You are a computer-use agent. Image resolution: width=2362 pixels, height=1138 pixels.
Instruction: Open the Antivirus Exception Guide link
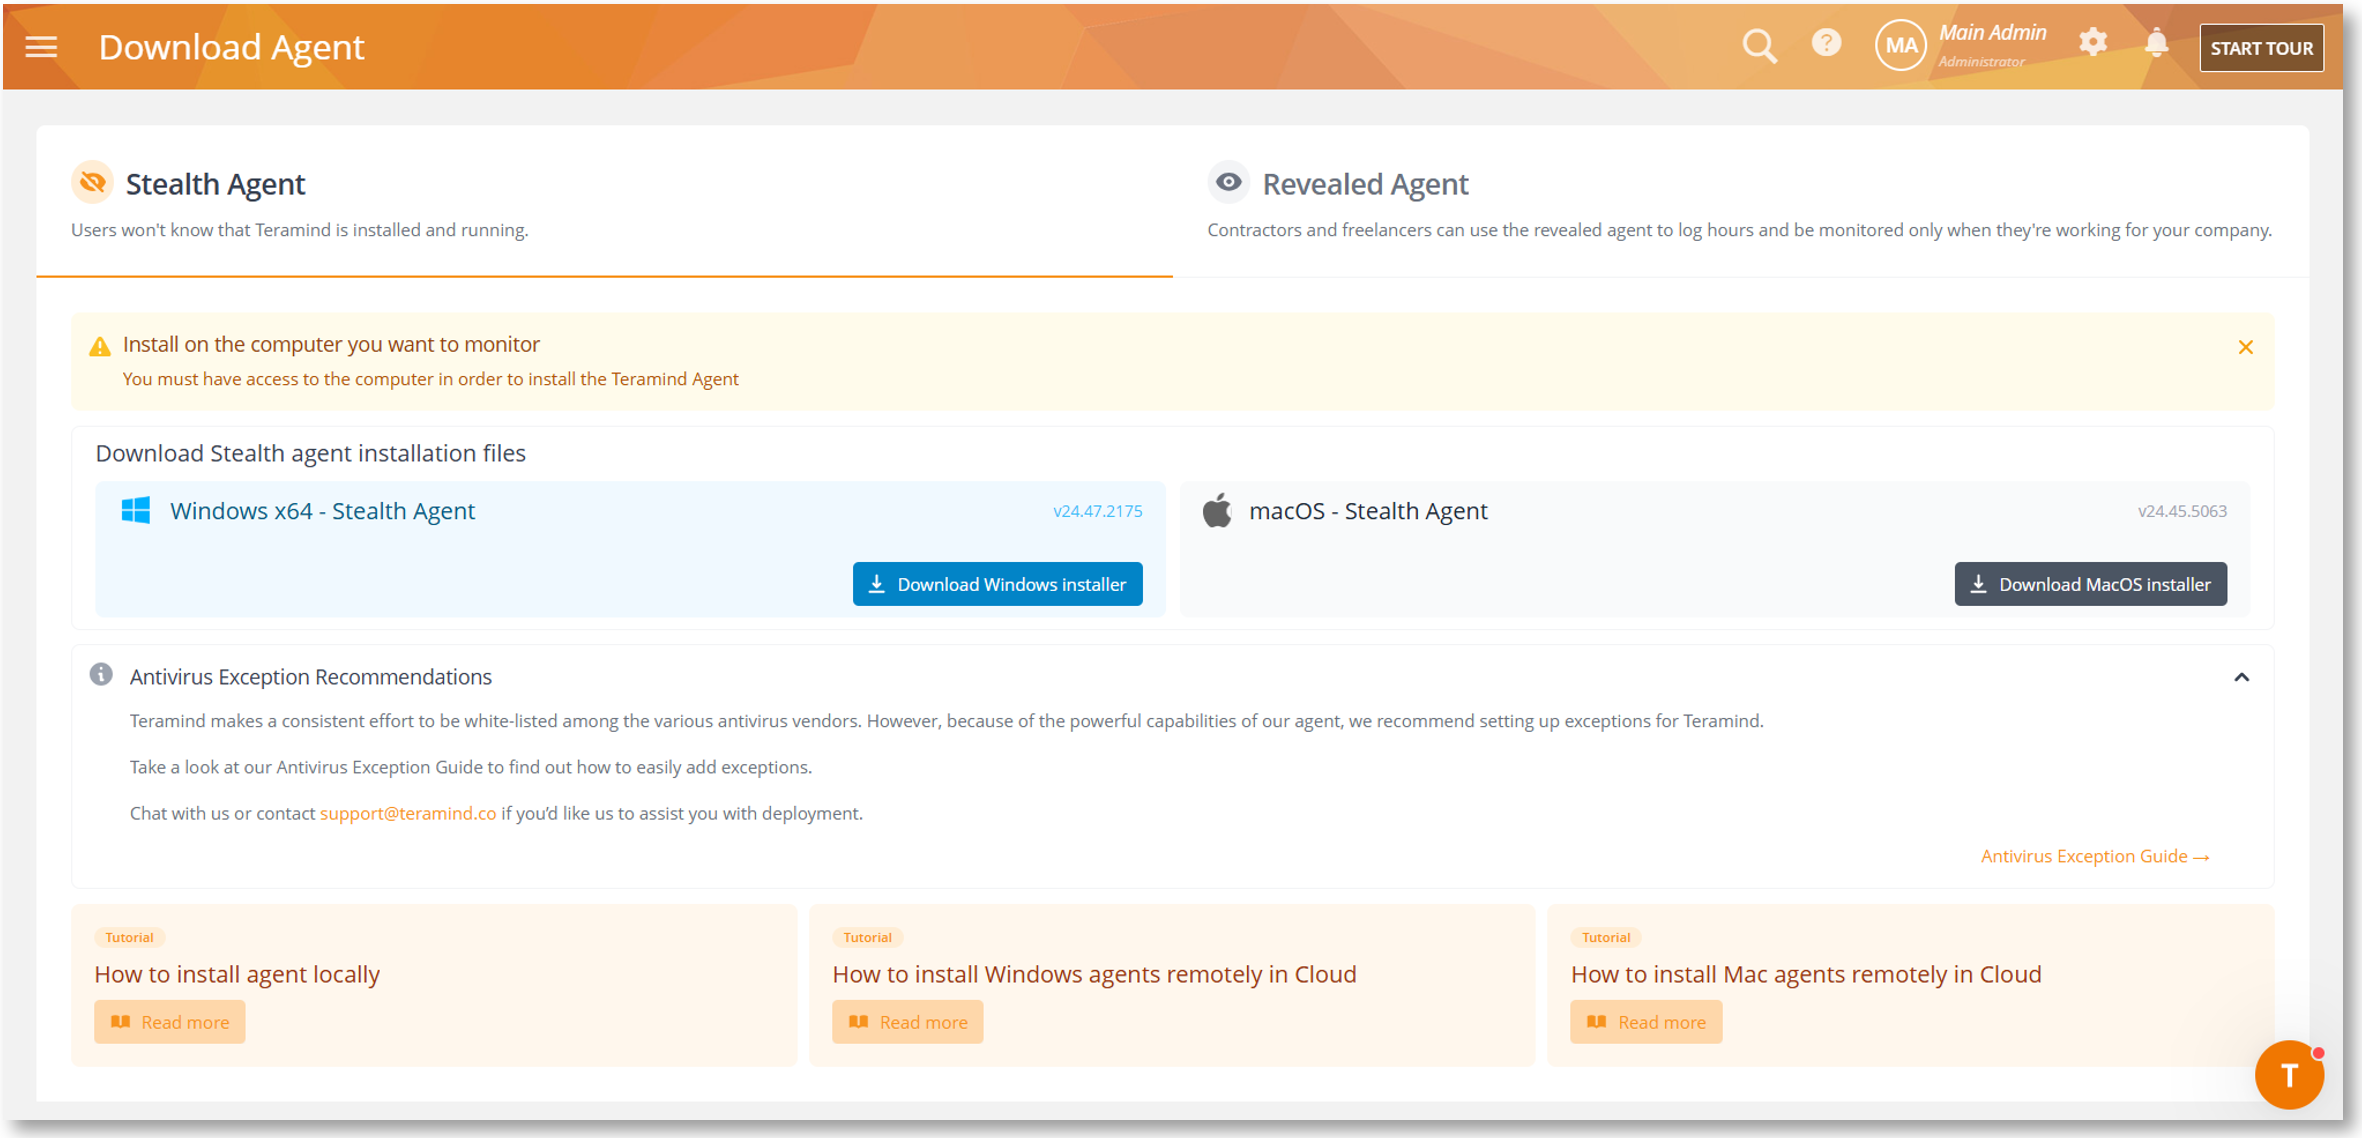2094,856
